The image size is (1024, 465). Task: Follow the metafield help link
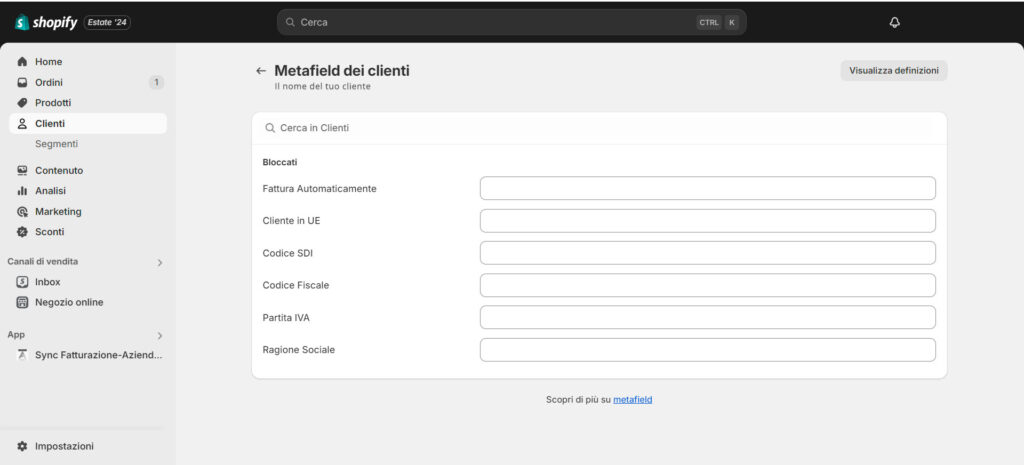[632, 400]
